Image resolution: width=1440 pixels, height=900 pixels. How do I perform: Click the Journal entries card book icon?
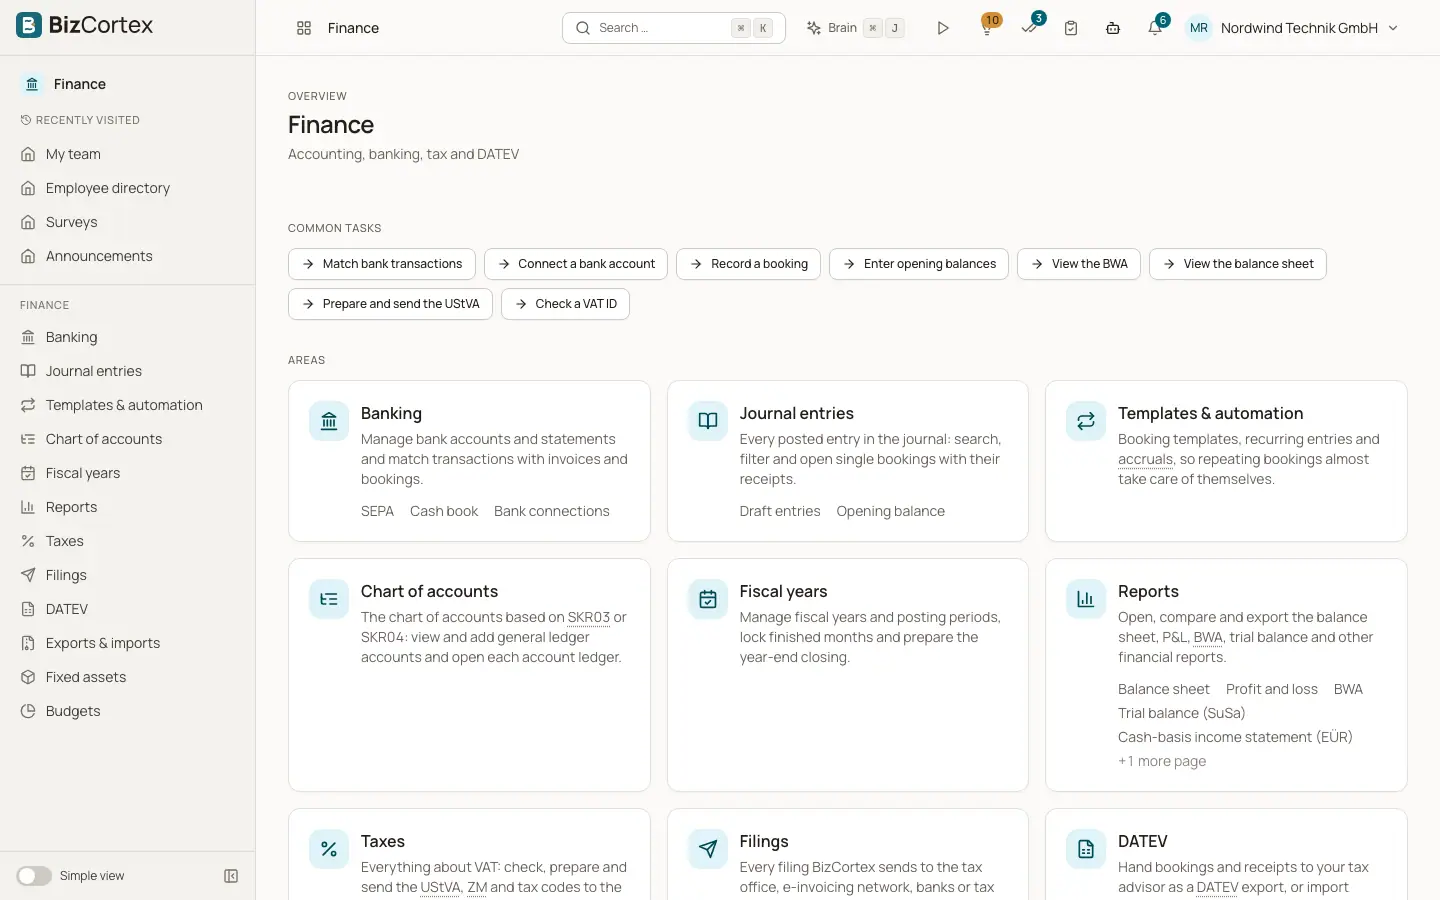point(708,421)
